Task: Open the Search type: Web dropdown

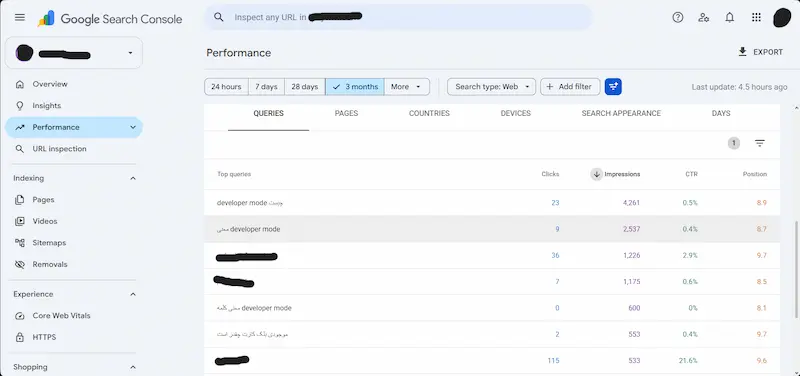Action: (491, 87)
